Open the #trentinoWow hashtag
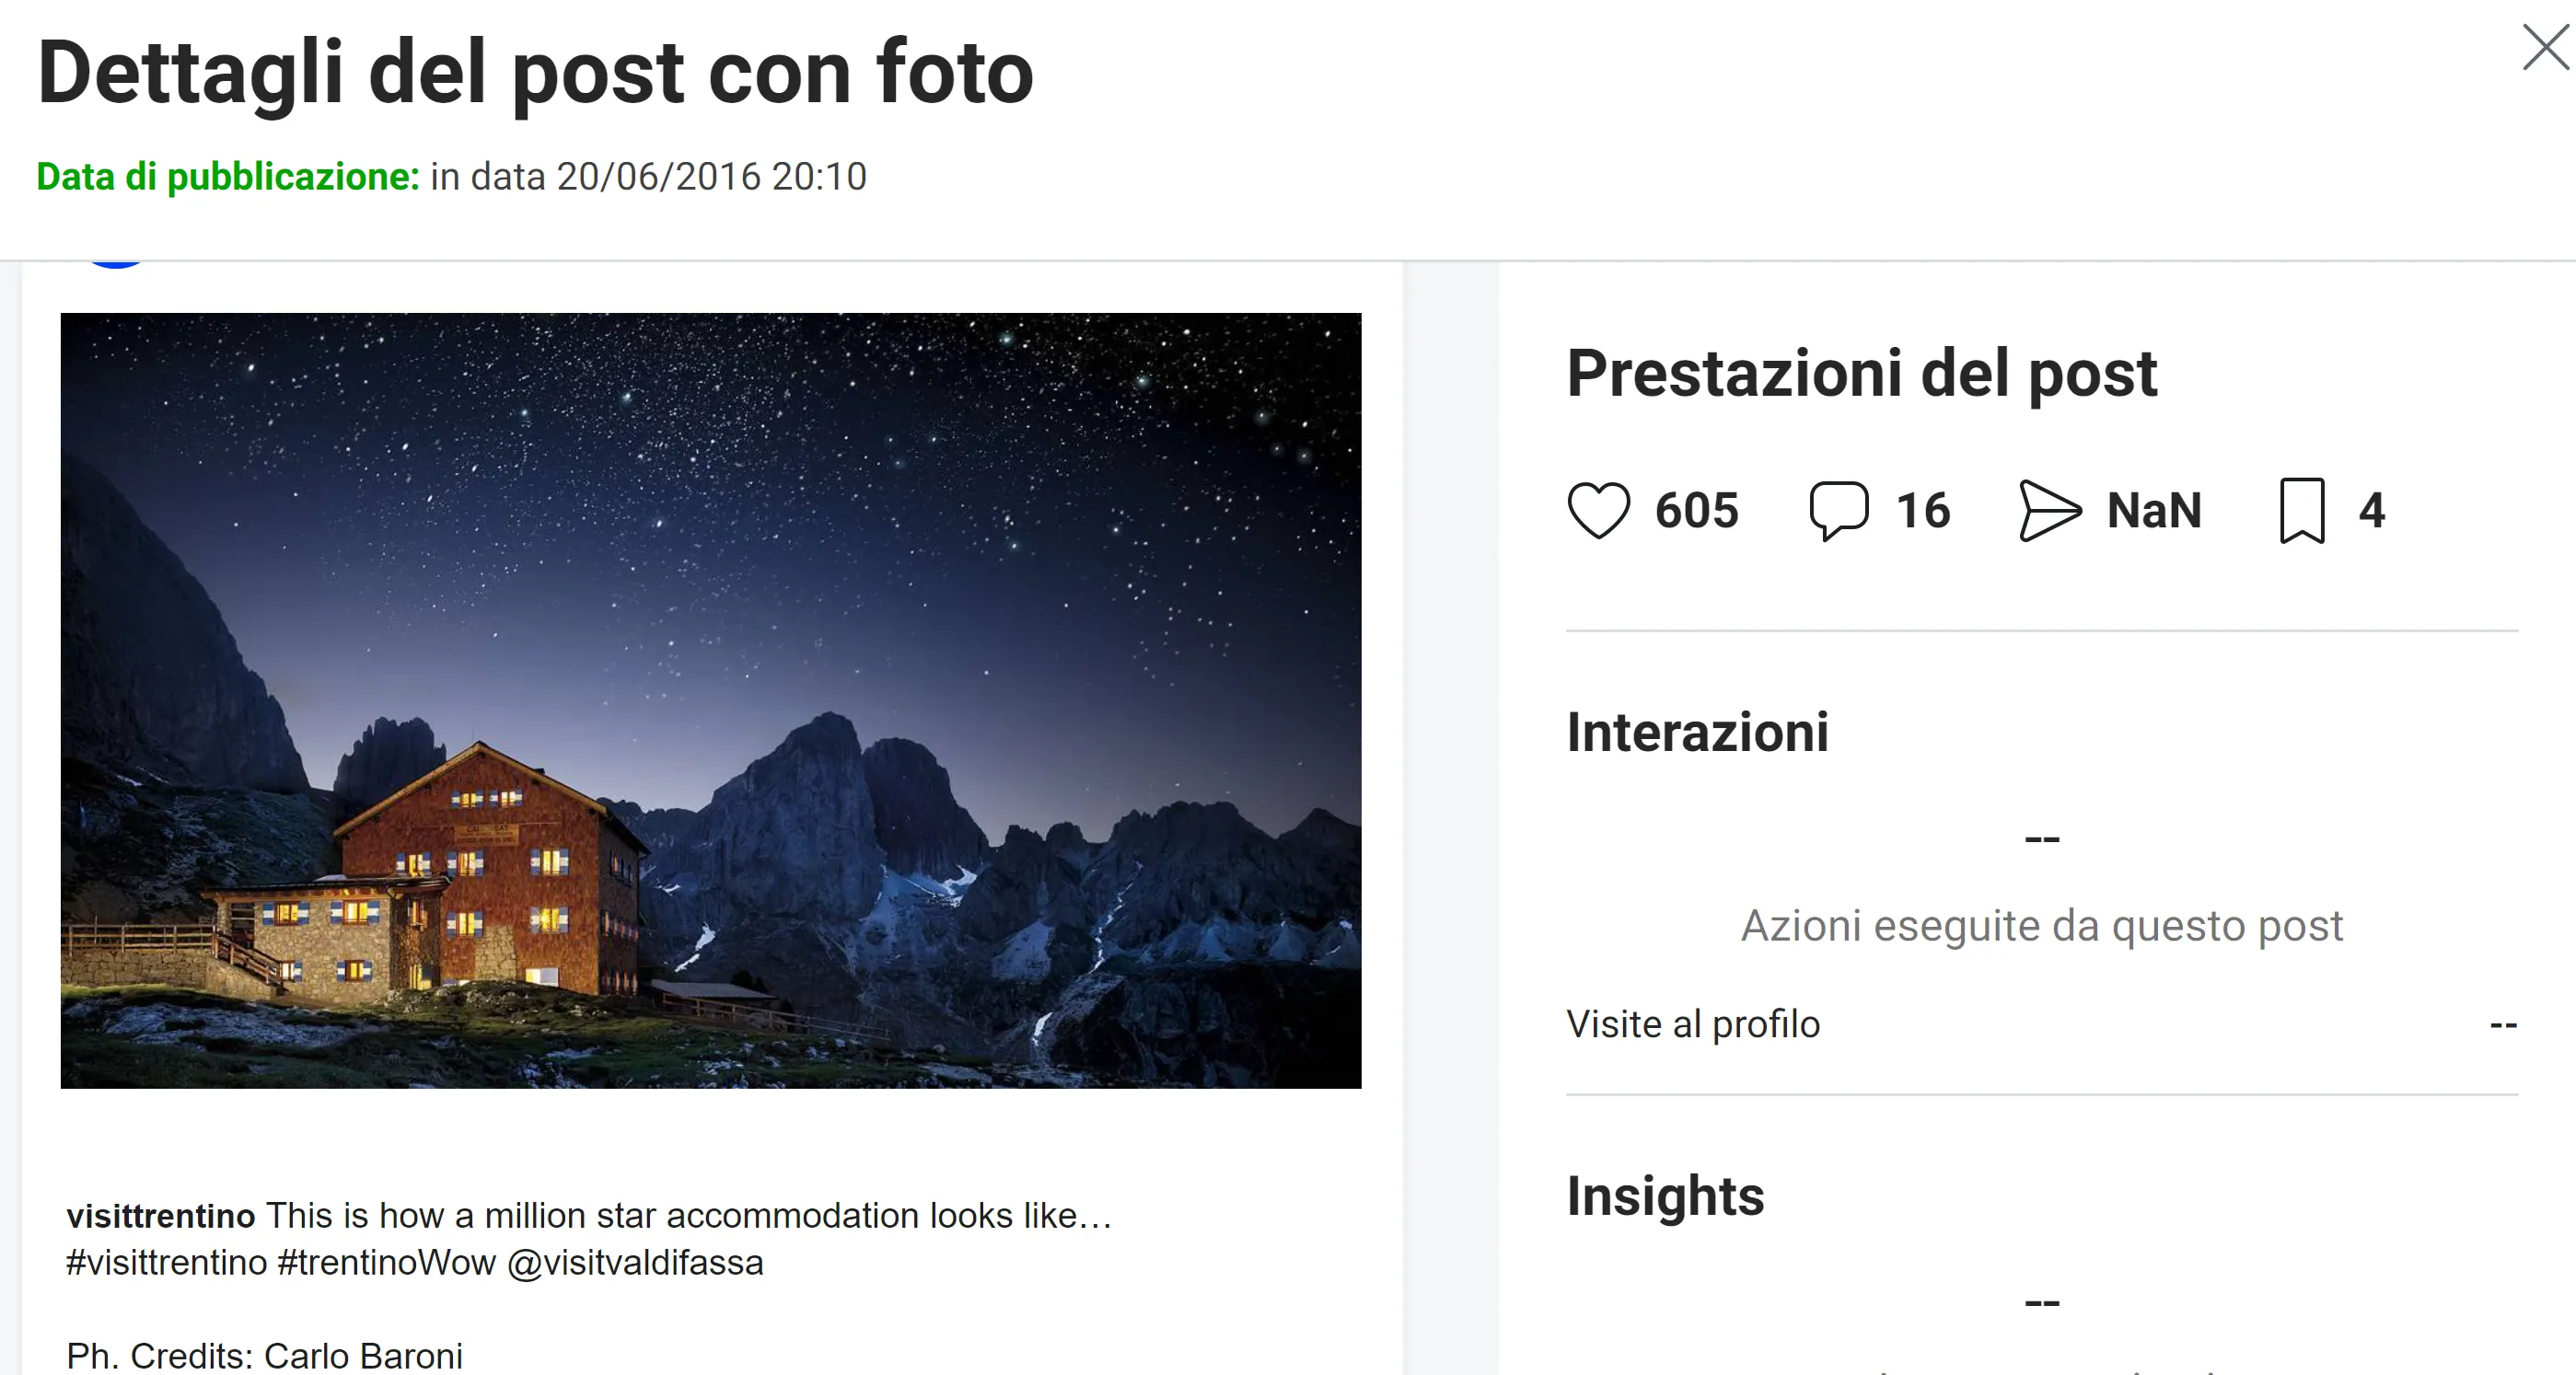The height and width of the screenshot is (1375, 2576). [x=387, y=1263]
